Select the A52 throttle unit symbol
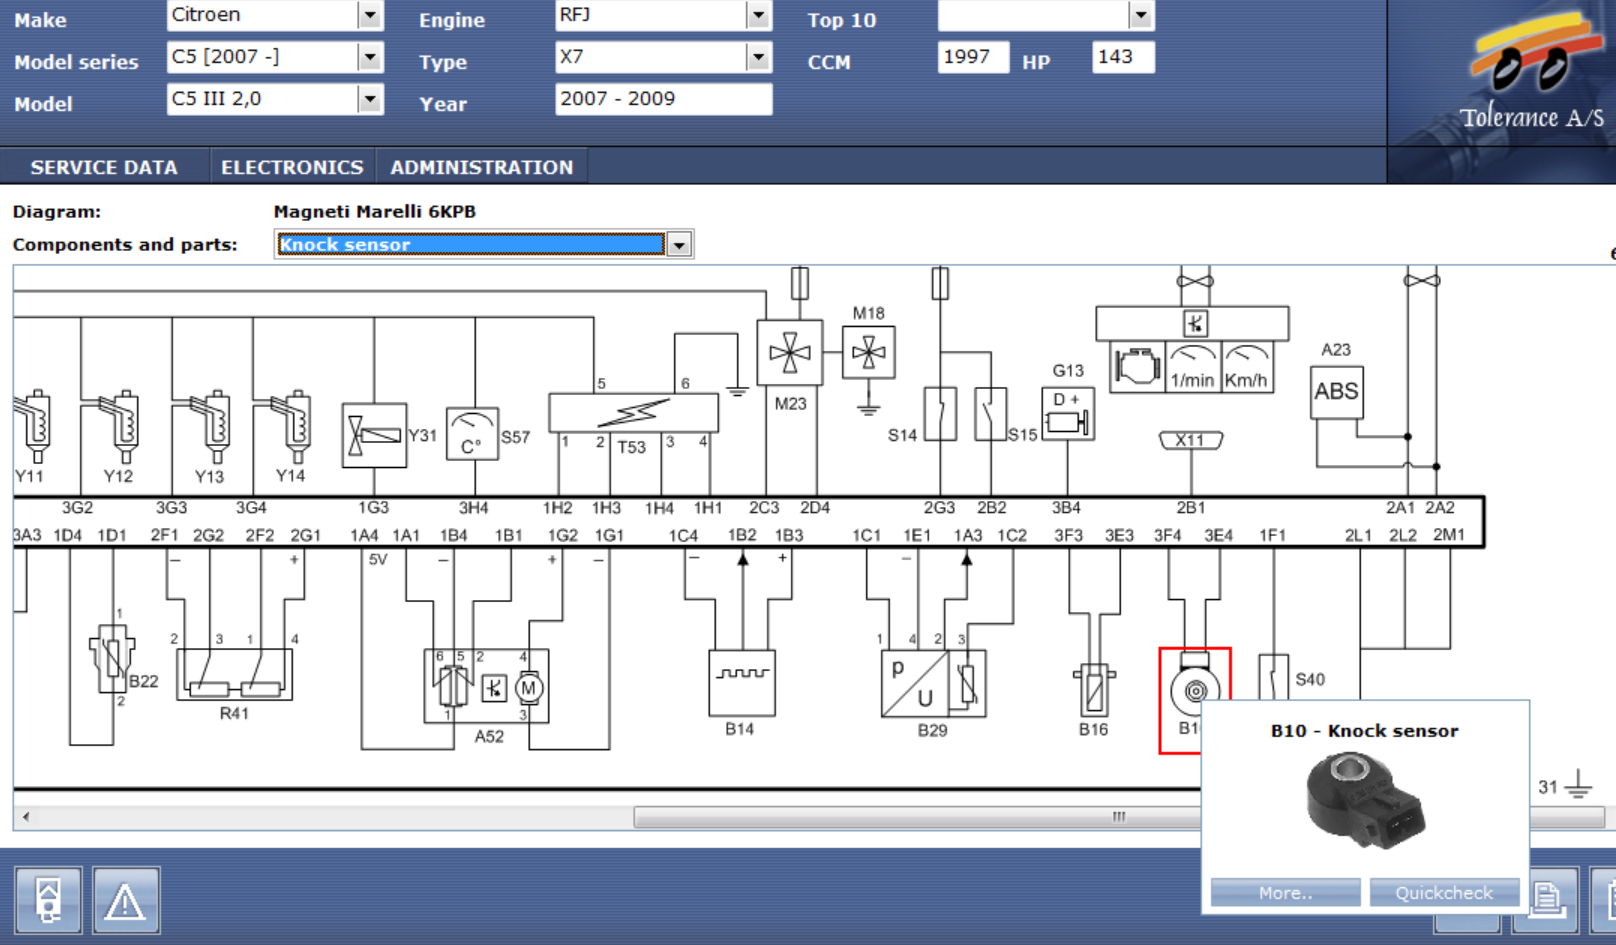The image size is (1616, 945). tap(487, 686)
